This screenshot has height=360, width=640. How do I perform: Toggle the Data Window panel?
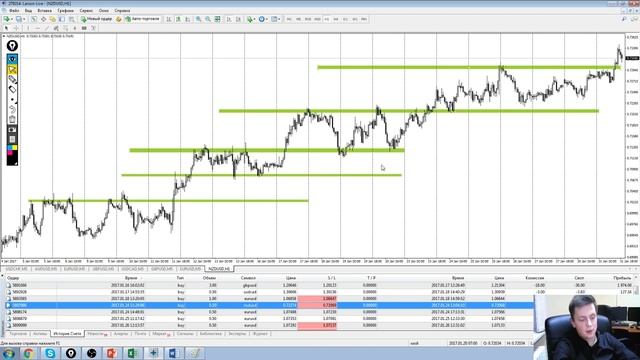43,19
